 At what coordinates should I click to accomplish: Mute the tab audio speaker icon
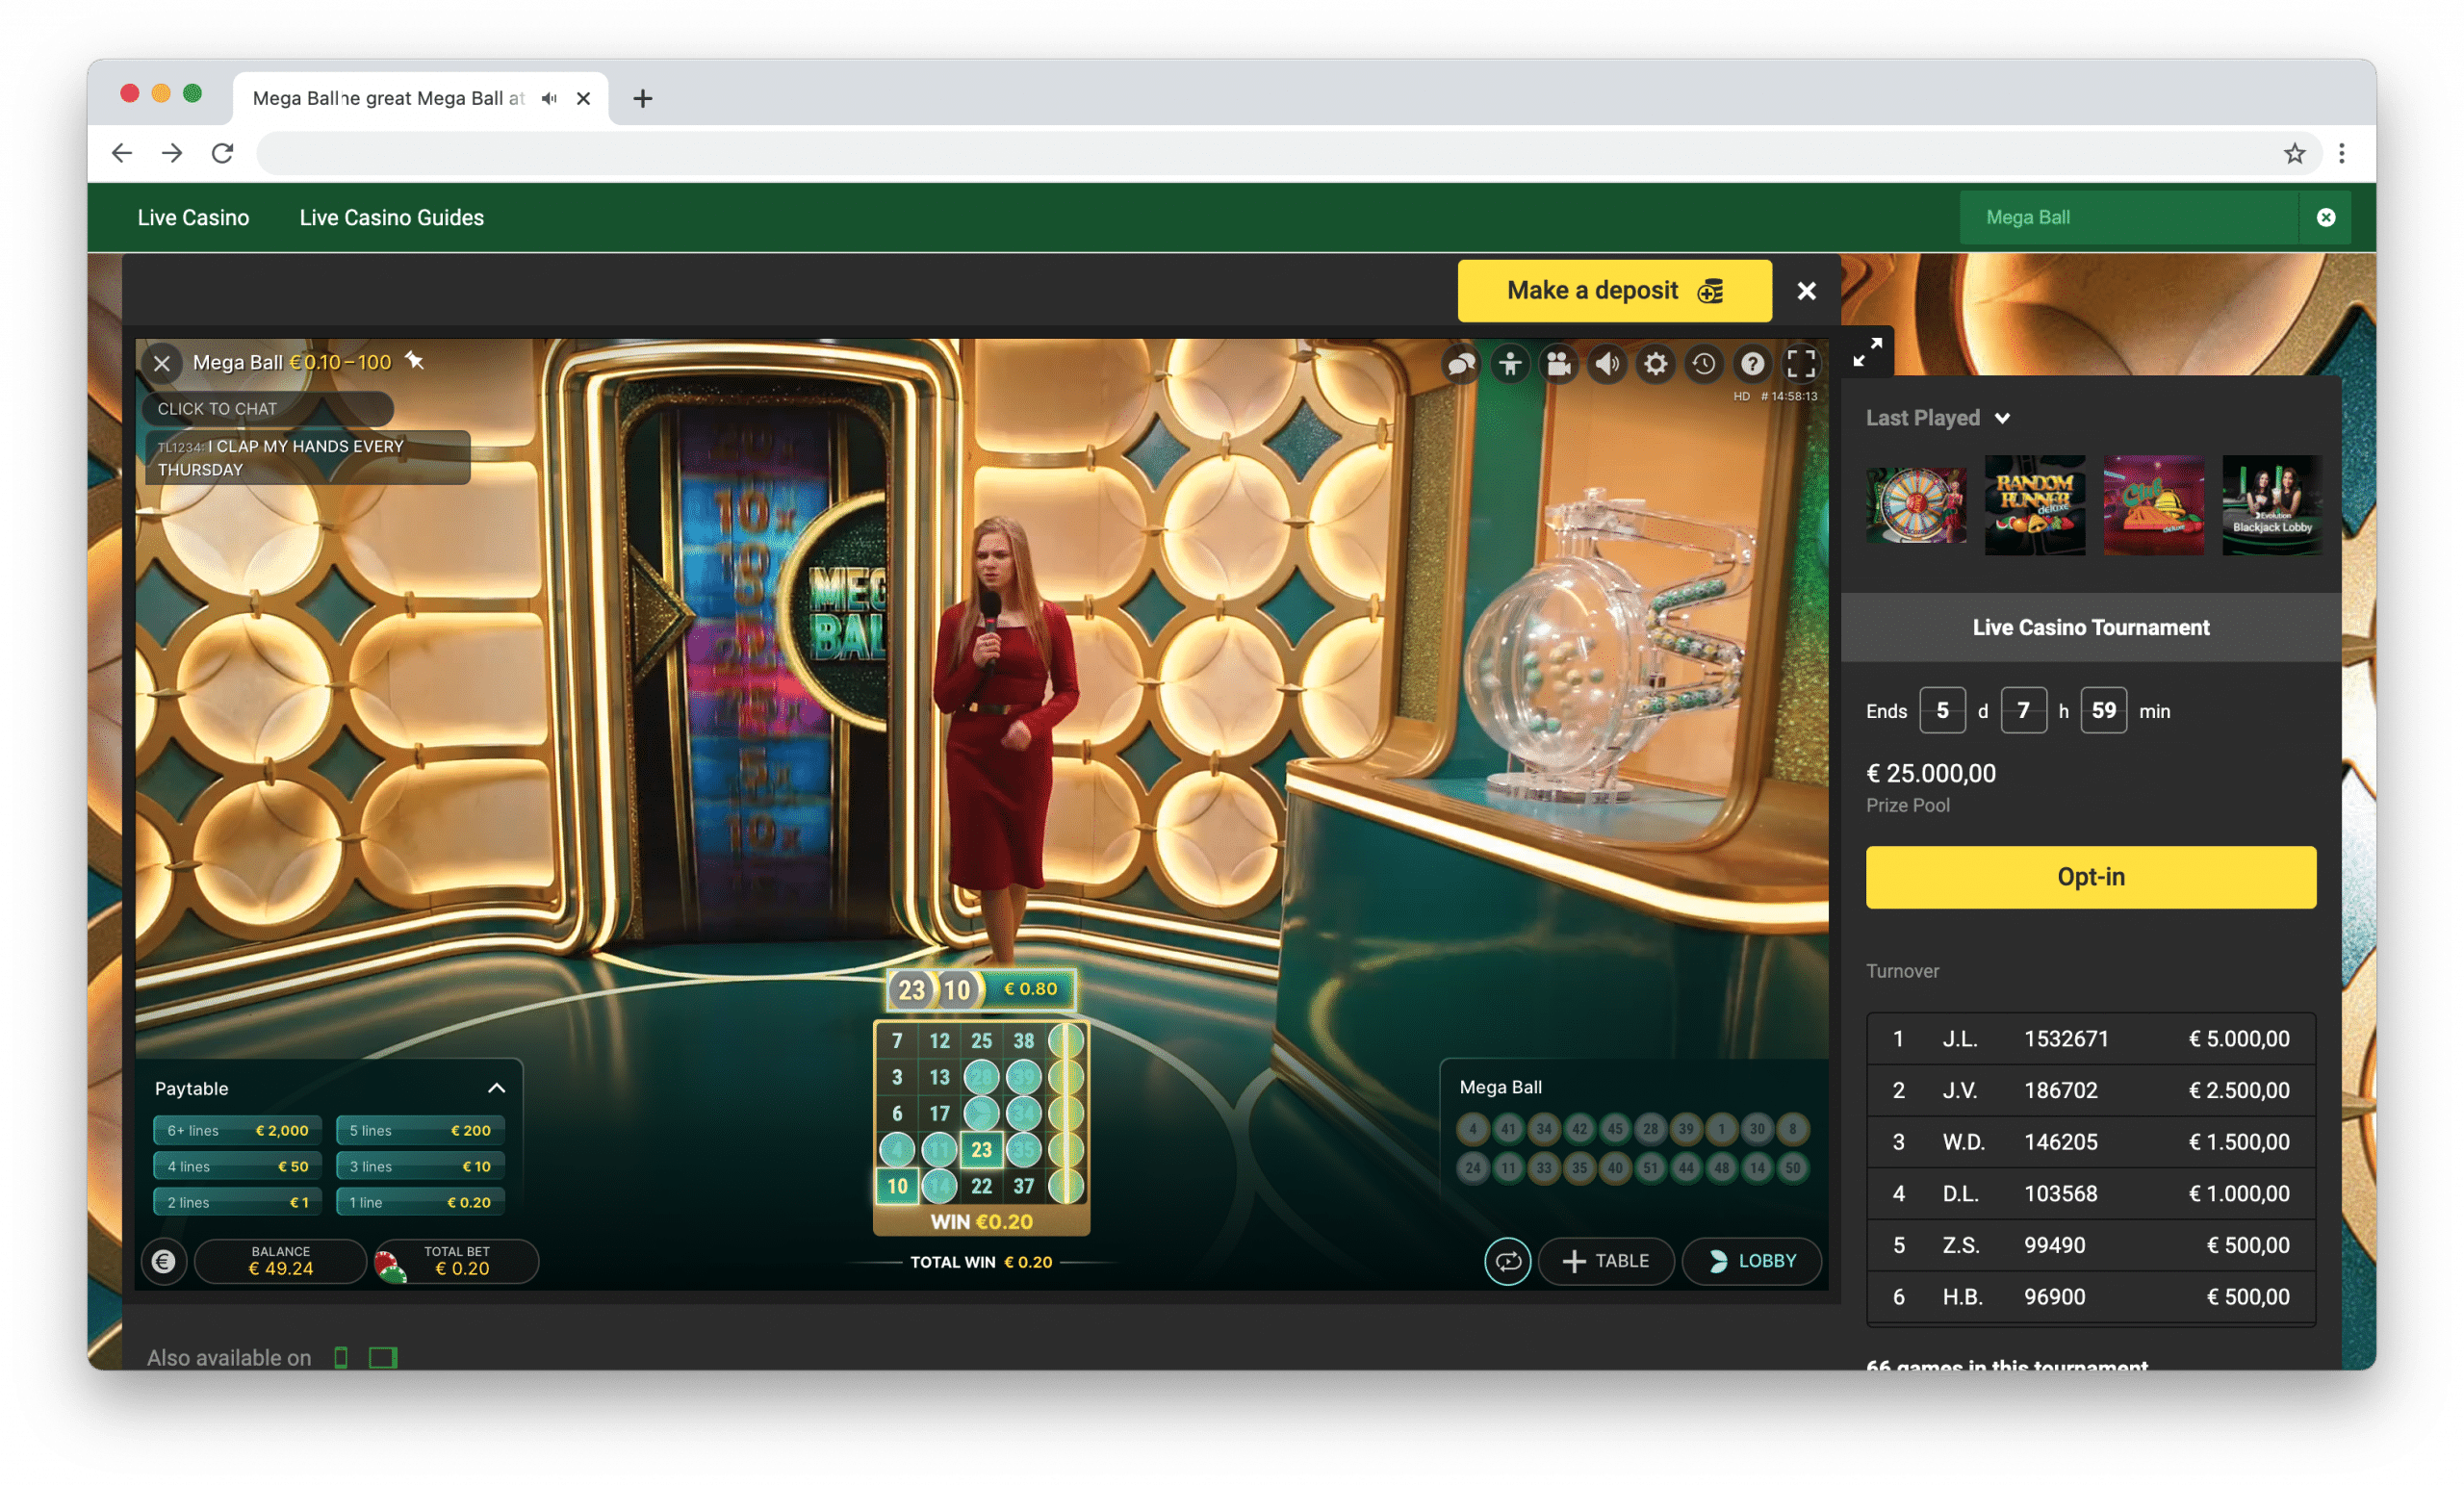549,98
